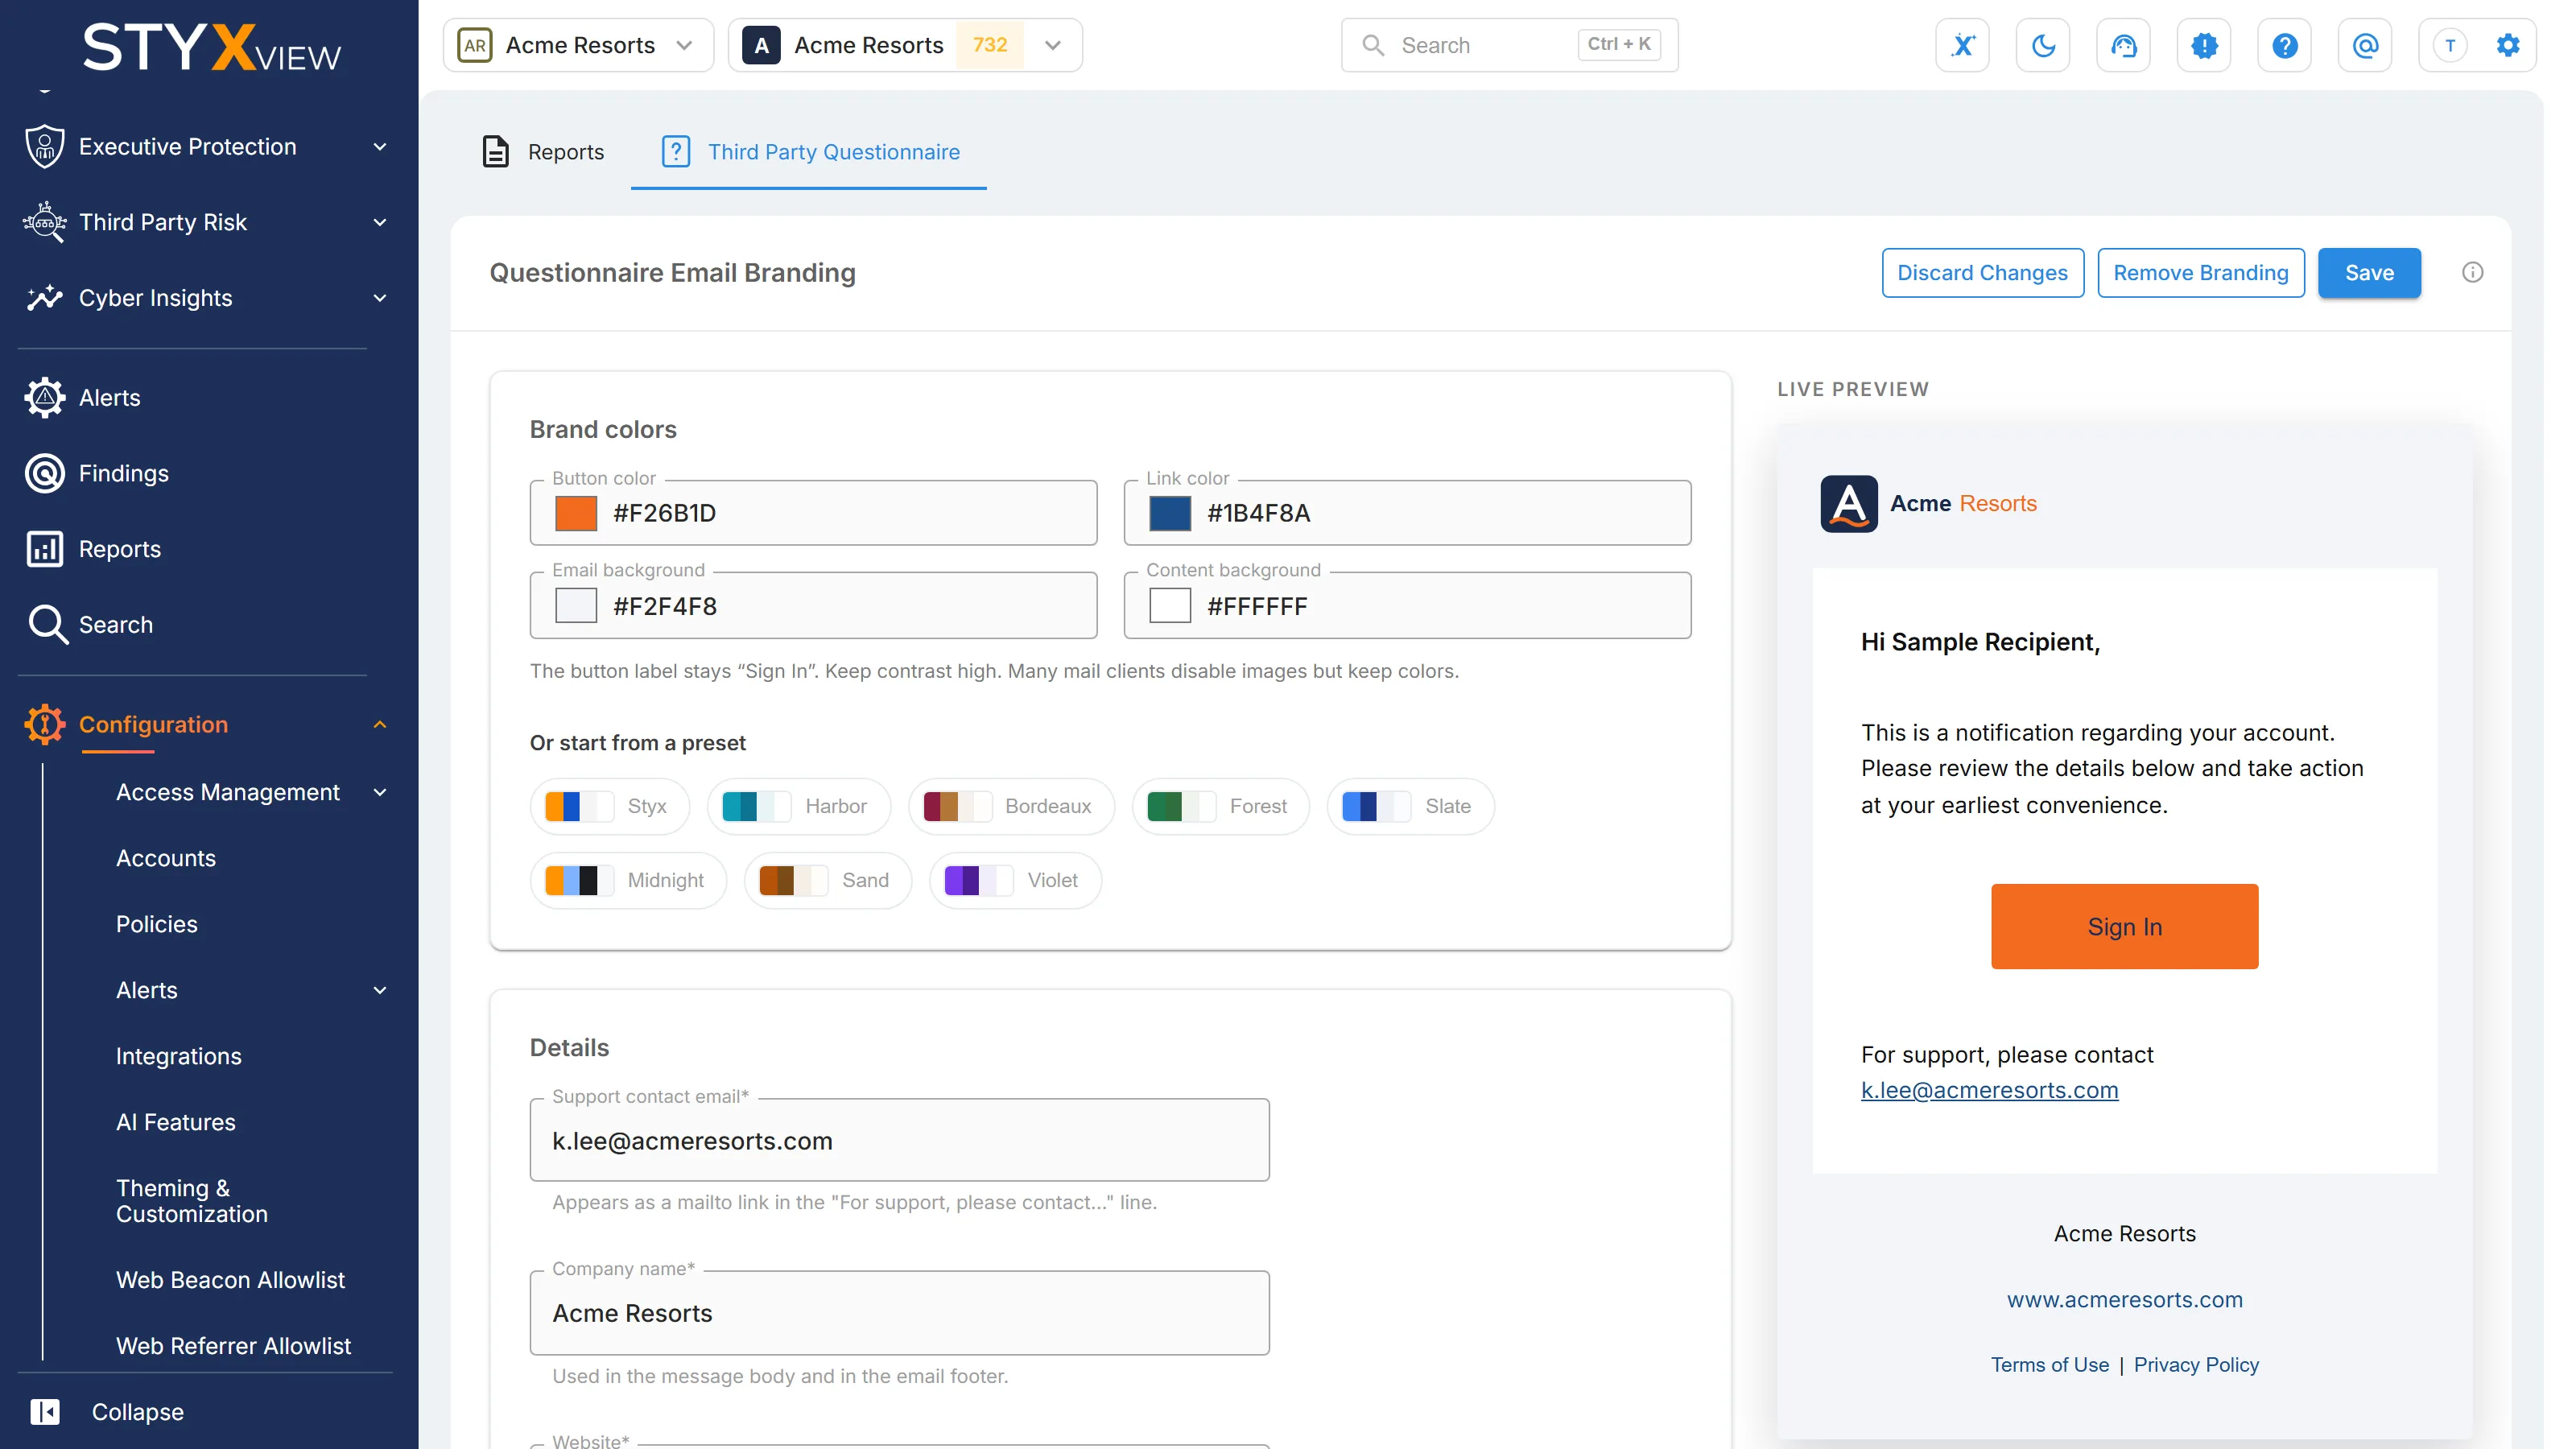Collapse the Configuration section
This screenshot has height=1449, width=2576.
tap(380, 724)
